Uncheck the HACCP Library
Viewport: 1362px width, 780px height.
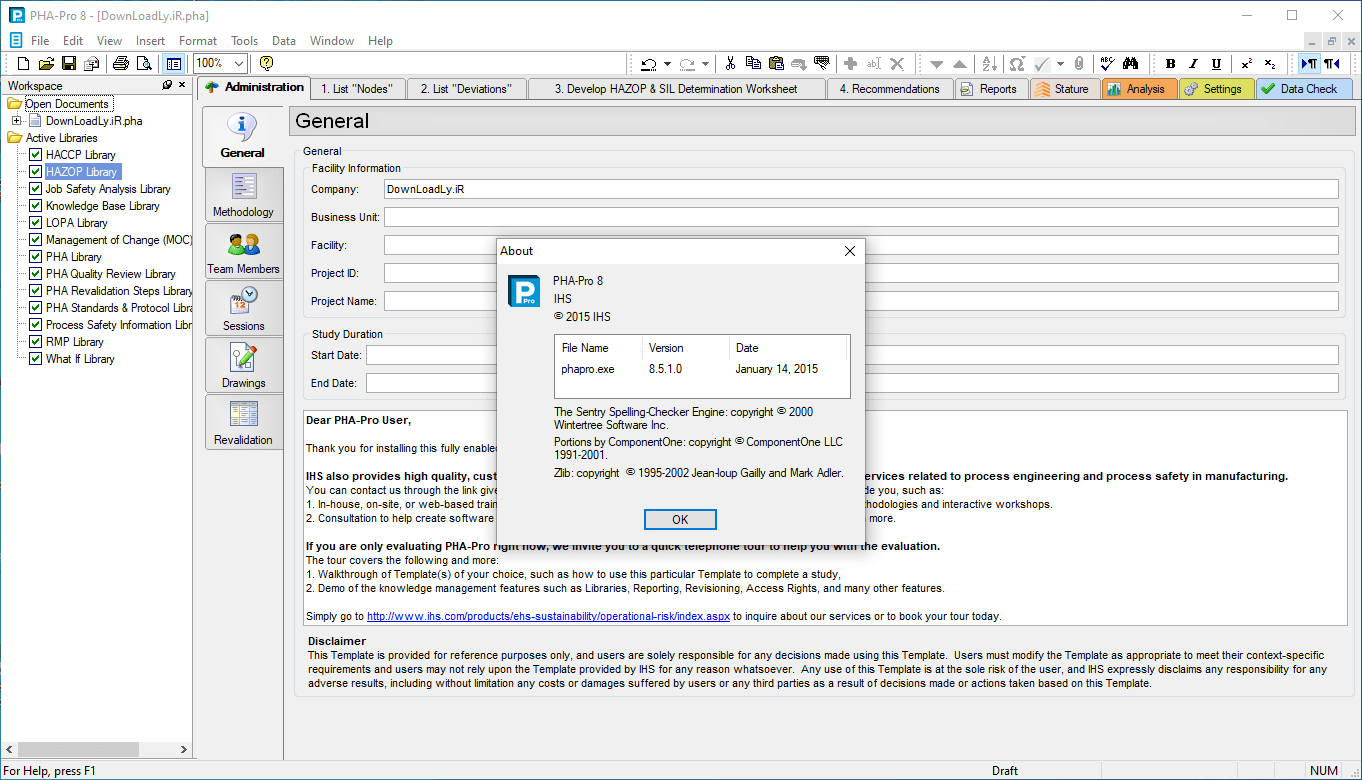pos(35,154)
